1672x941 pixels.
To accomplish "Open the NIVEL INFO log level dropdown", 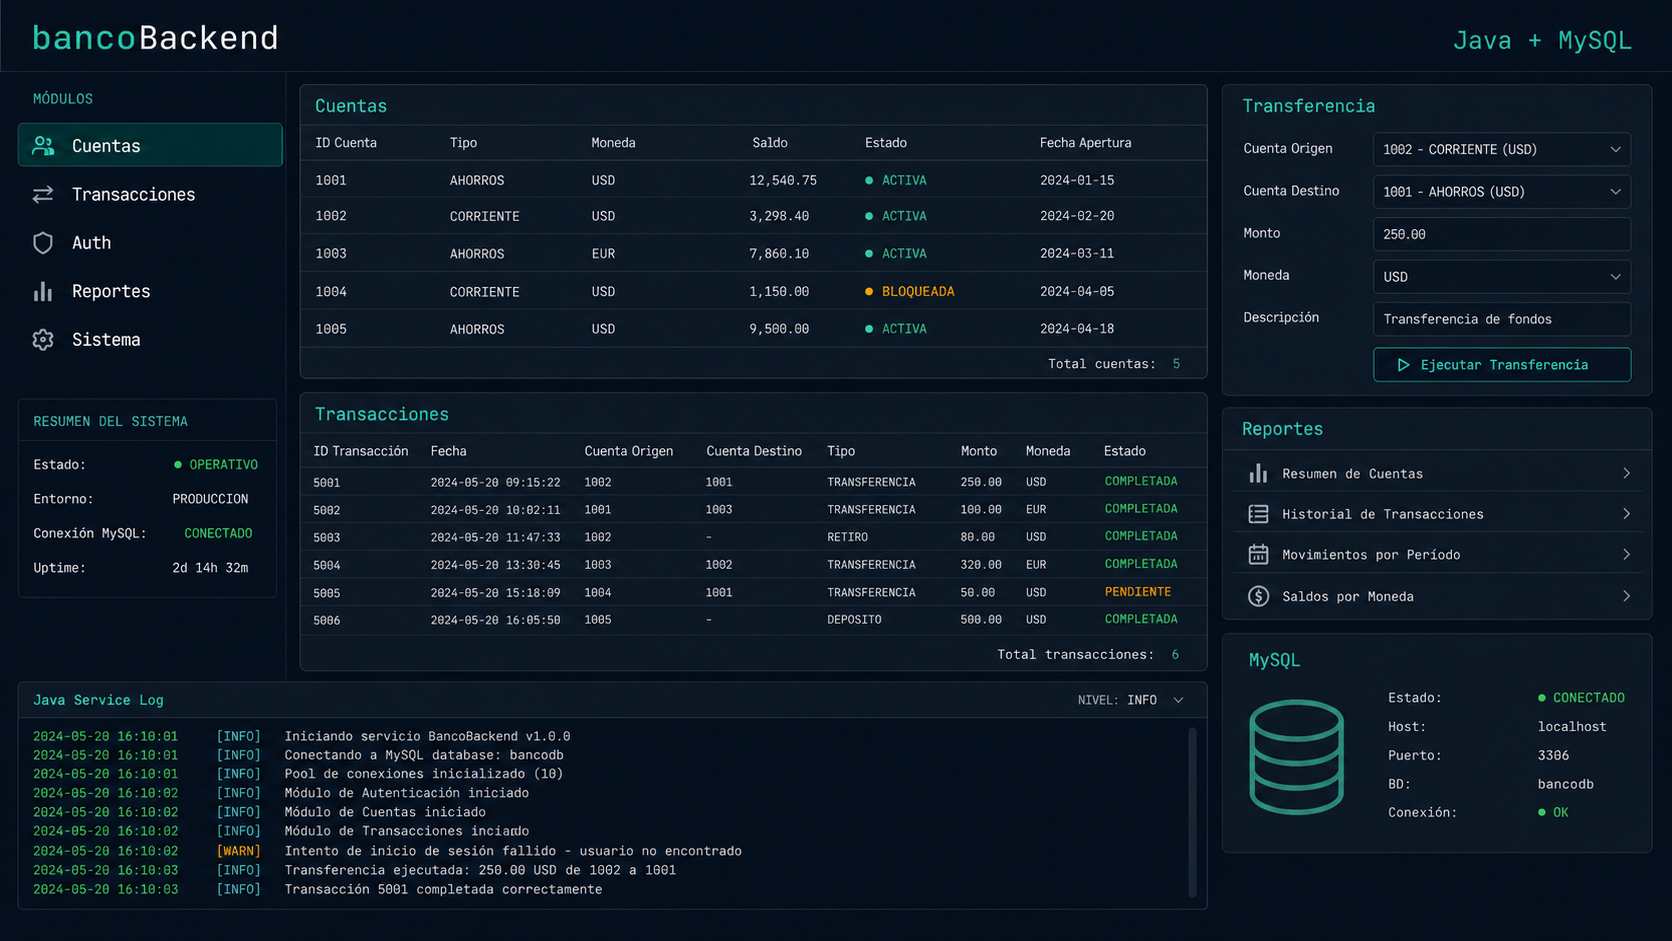I will (1131, 700).
